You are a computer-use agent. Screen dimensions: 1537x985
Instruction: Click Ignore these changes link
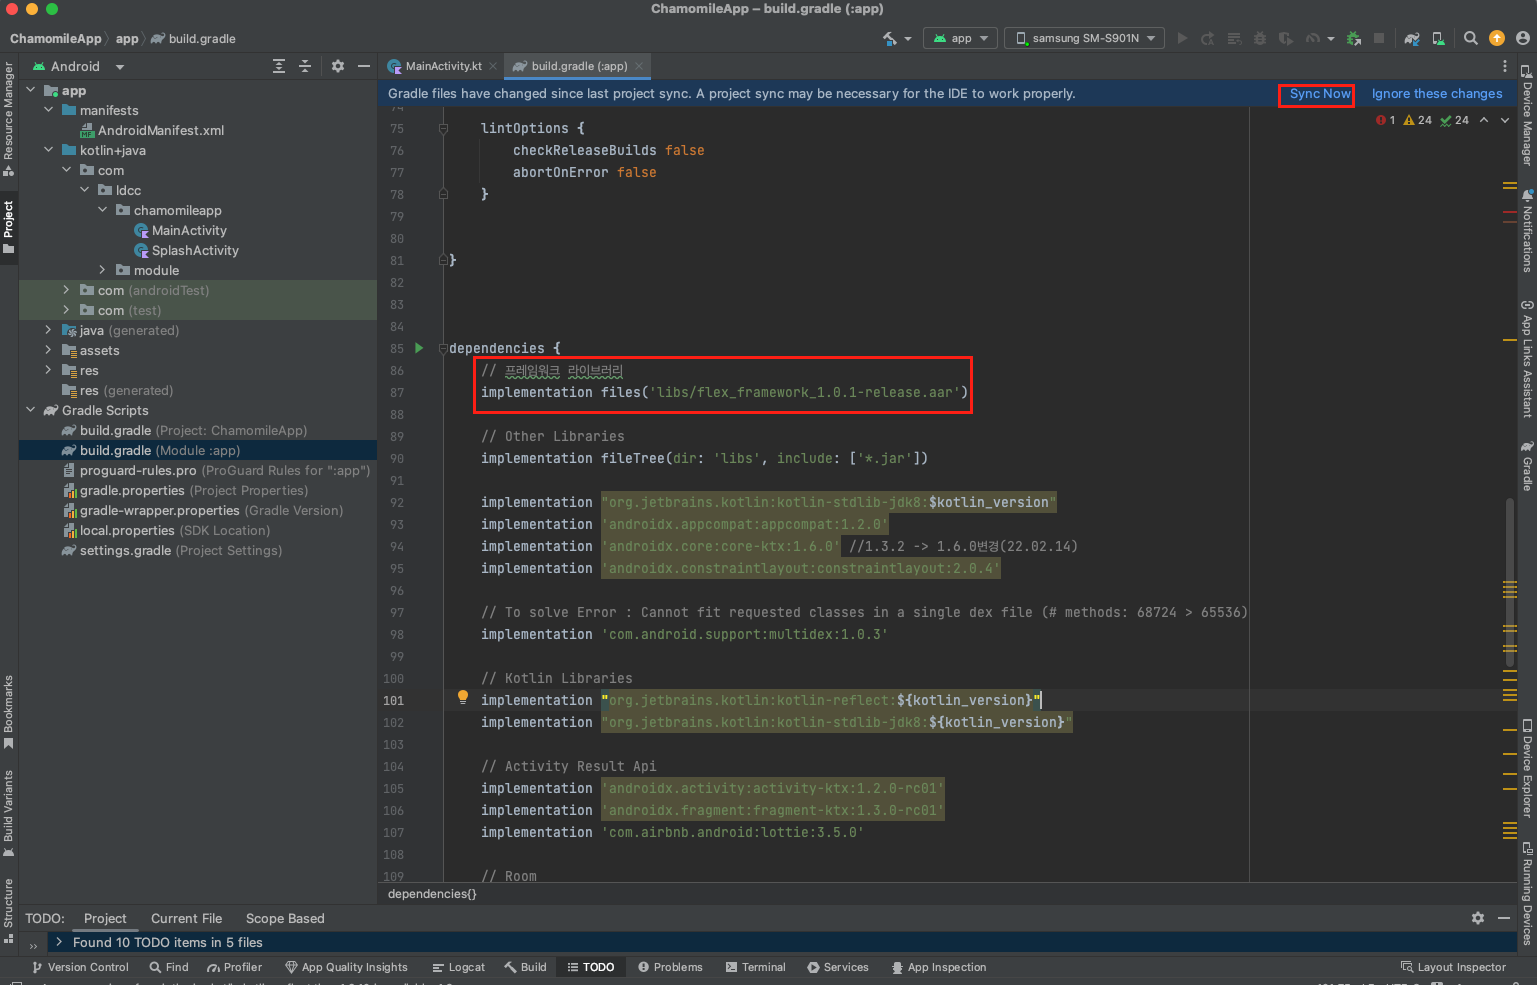pyautogui.click(x=1436, y=94)
